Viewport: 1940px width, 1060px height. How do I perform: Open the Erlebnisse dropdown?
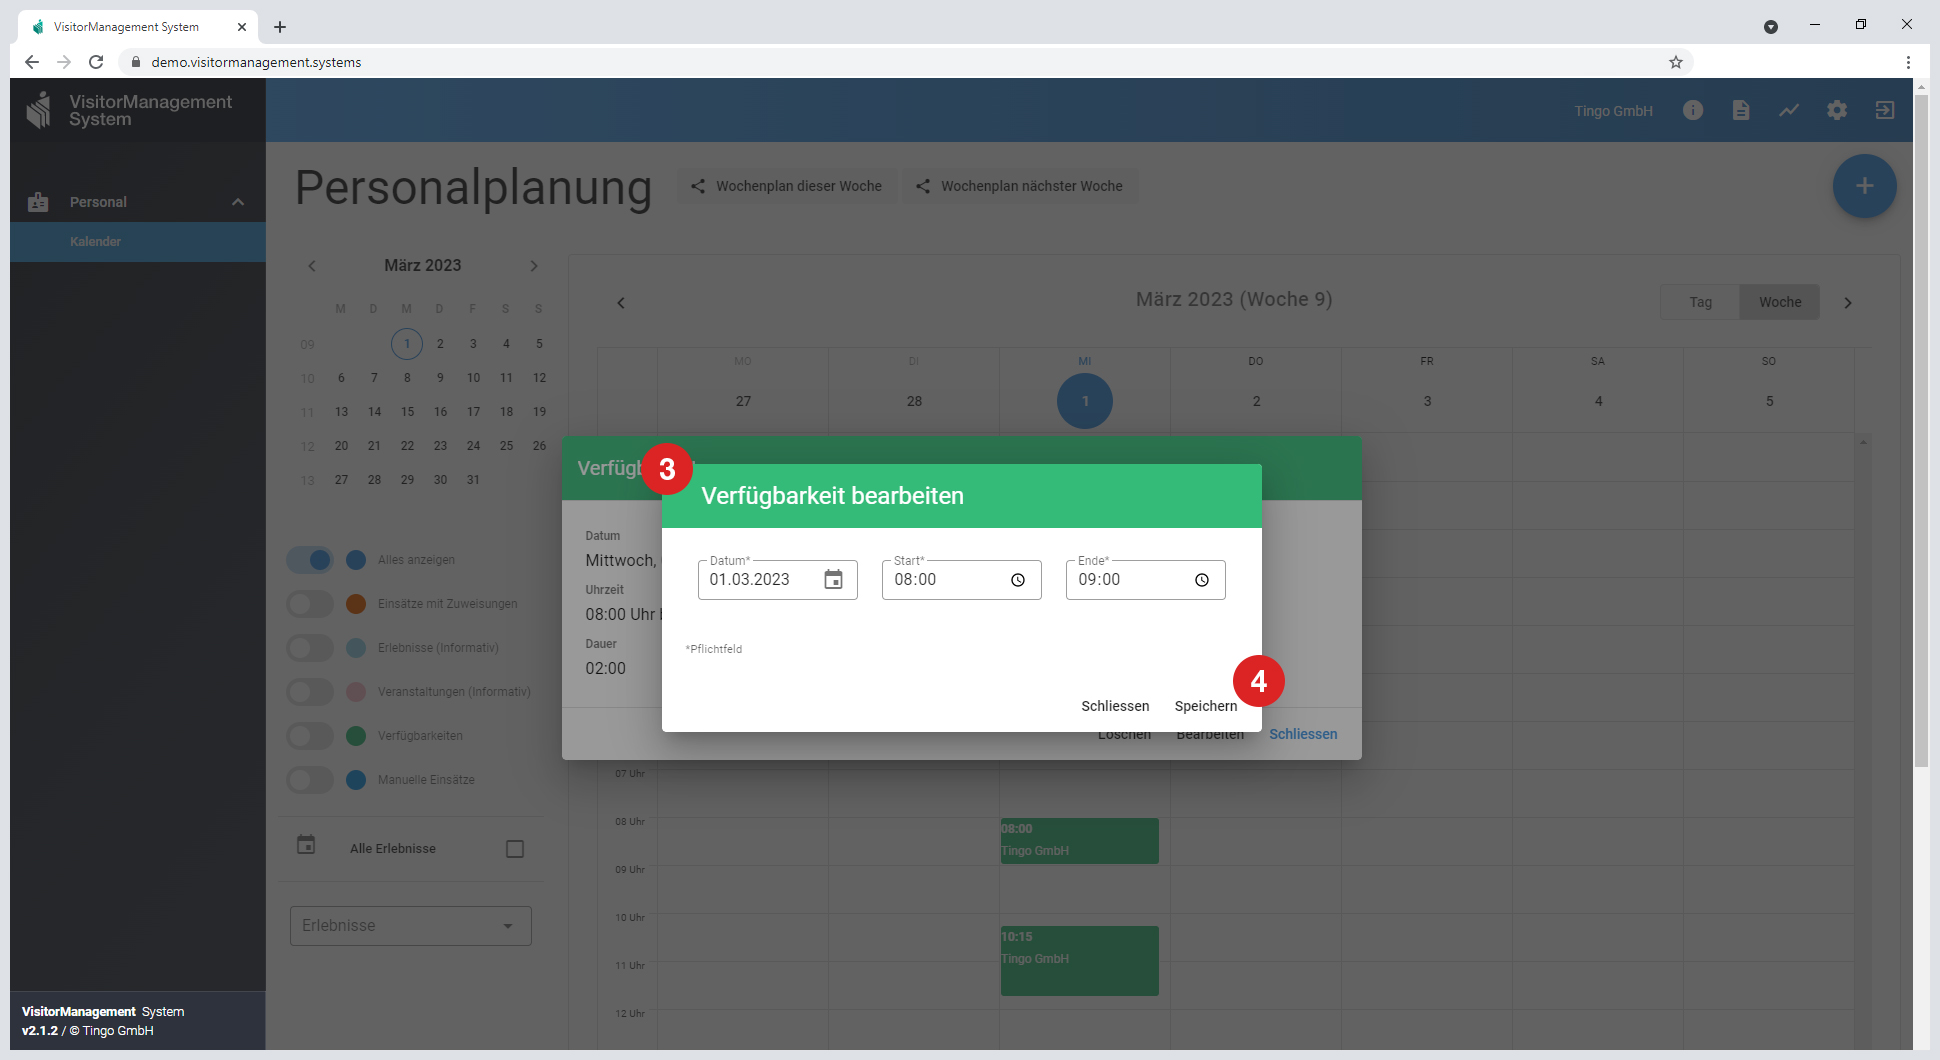(410, 926)
